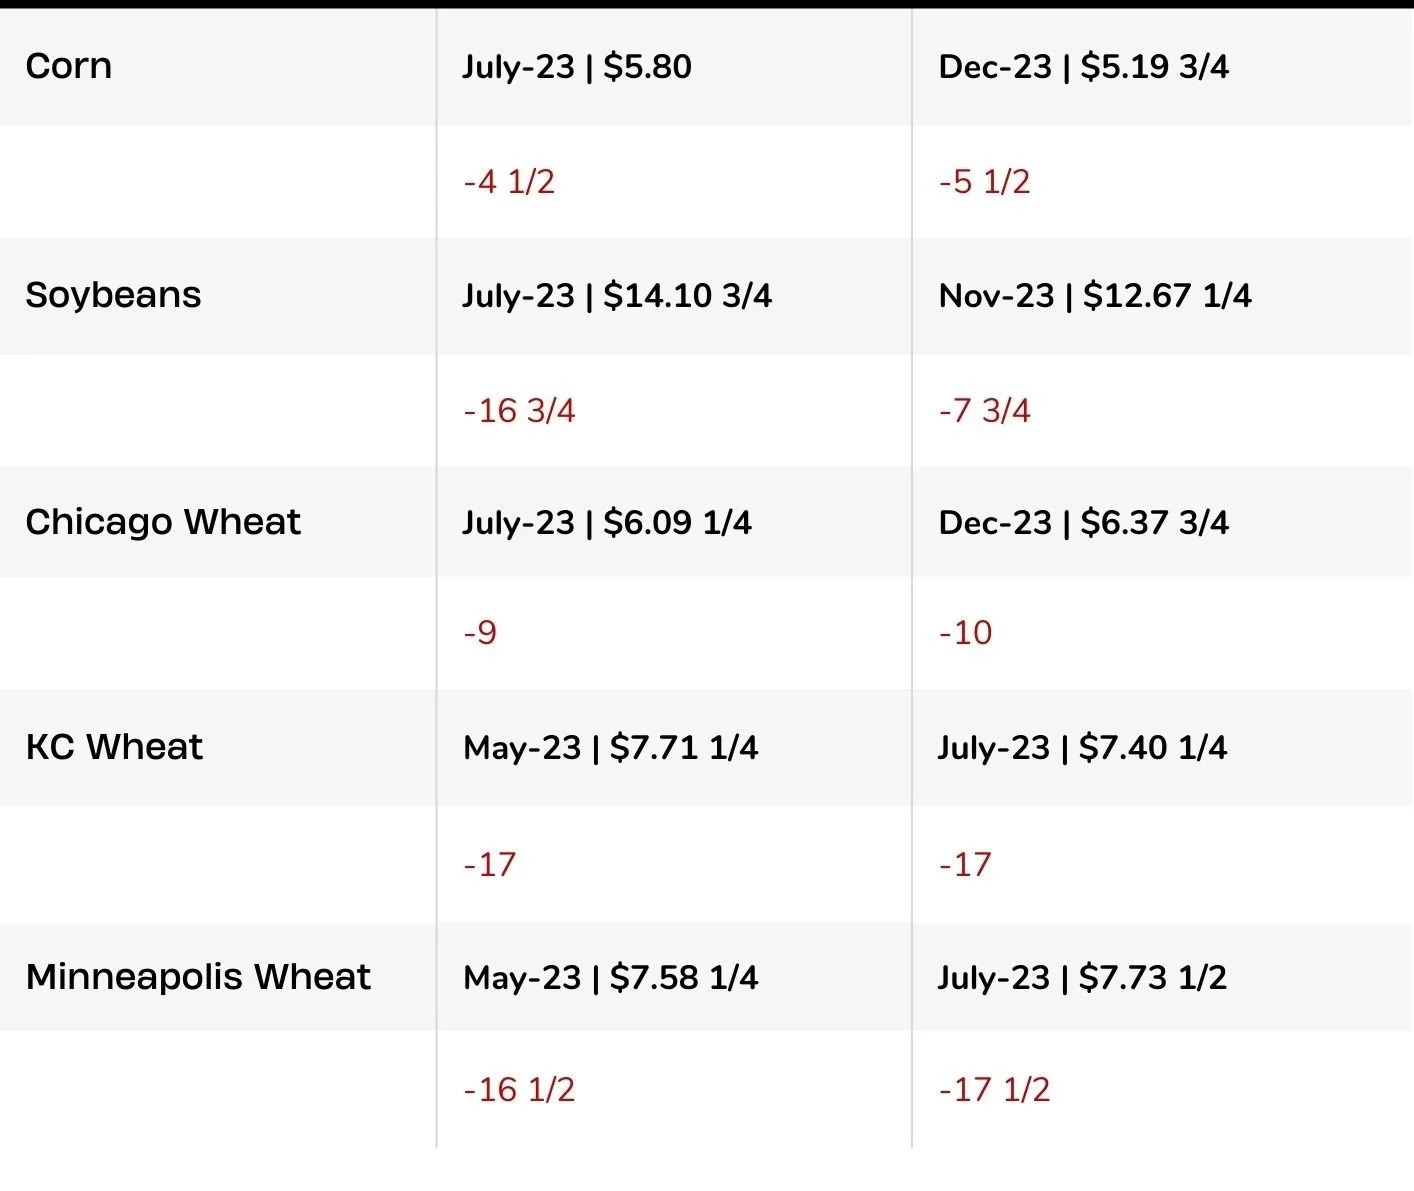The image size is (1414, 1191).
Task: Select Minneapolis Wheat change -17 1/2
Action: click(994, 1090)
